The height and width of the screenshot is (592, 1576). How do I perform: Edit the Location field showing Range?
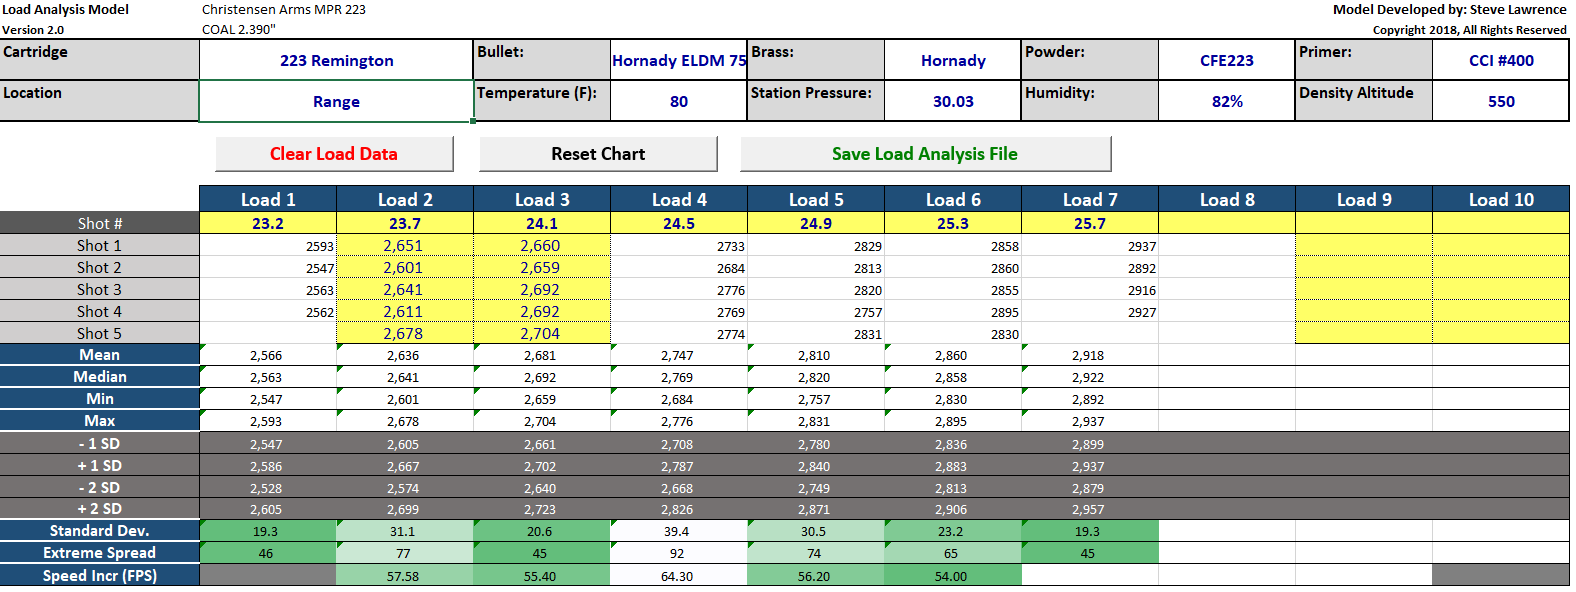point(336,101)
